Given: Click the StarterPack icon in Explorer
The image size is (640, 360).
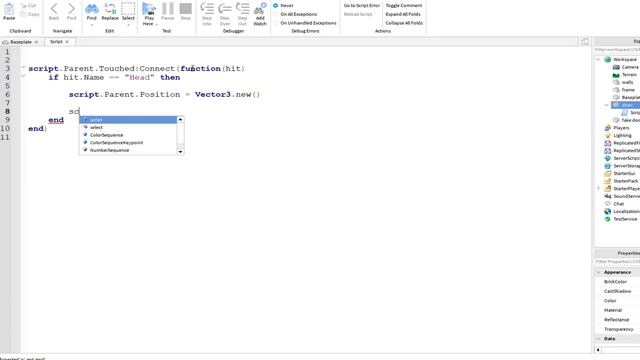Looking at the screenshot, I should click(x=607, y=181).
